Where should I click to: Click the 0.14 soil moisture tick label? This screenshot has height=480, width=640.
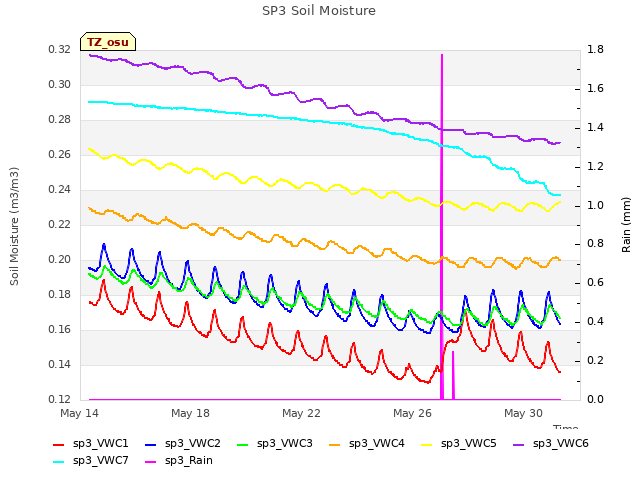point(60,365)
